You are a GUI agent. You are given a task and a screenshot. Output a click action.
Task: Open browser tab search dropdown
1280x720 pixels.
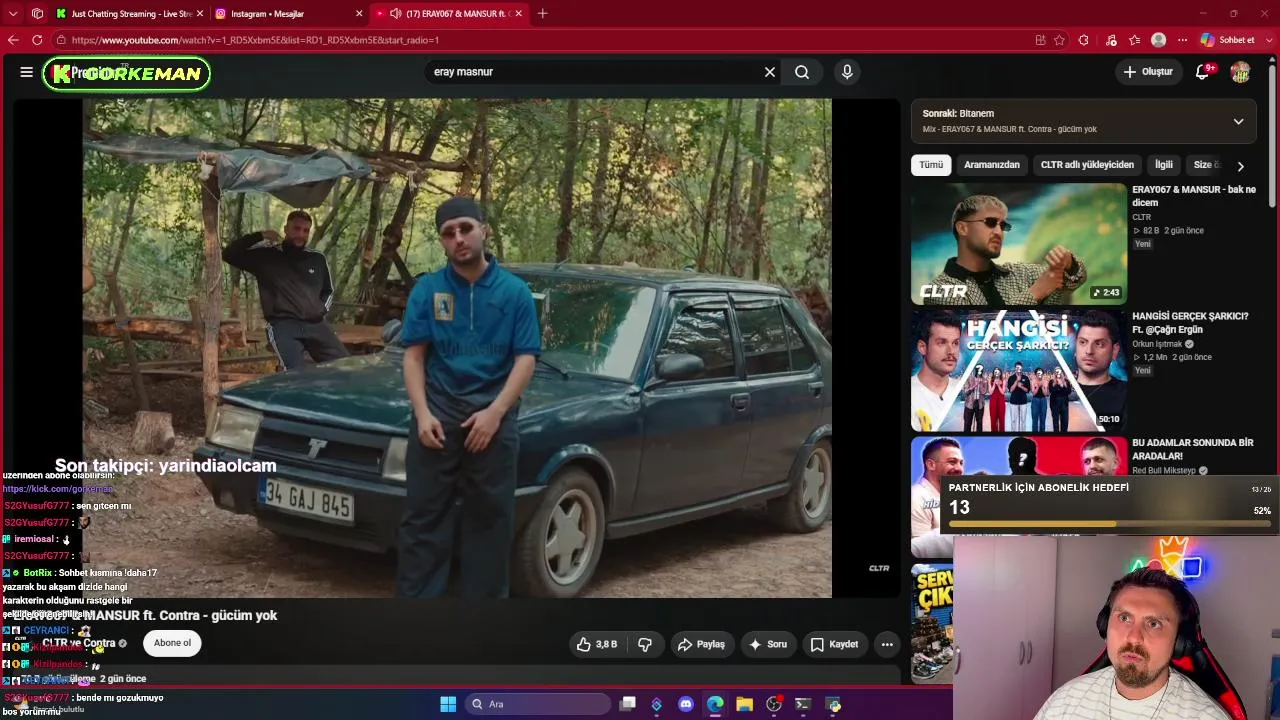click(13, 14)
